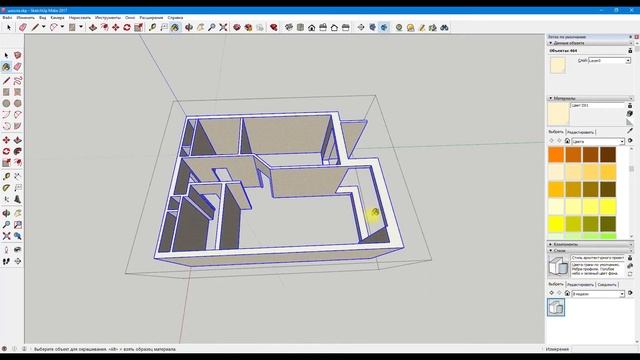
Task: Select the Section Plane tool
Action: 18,261
